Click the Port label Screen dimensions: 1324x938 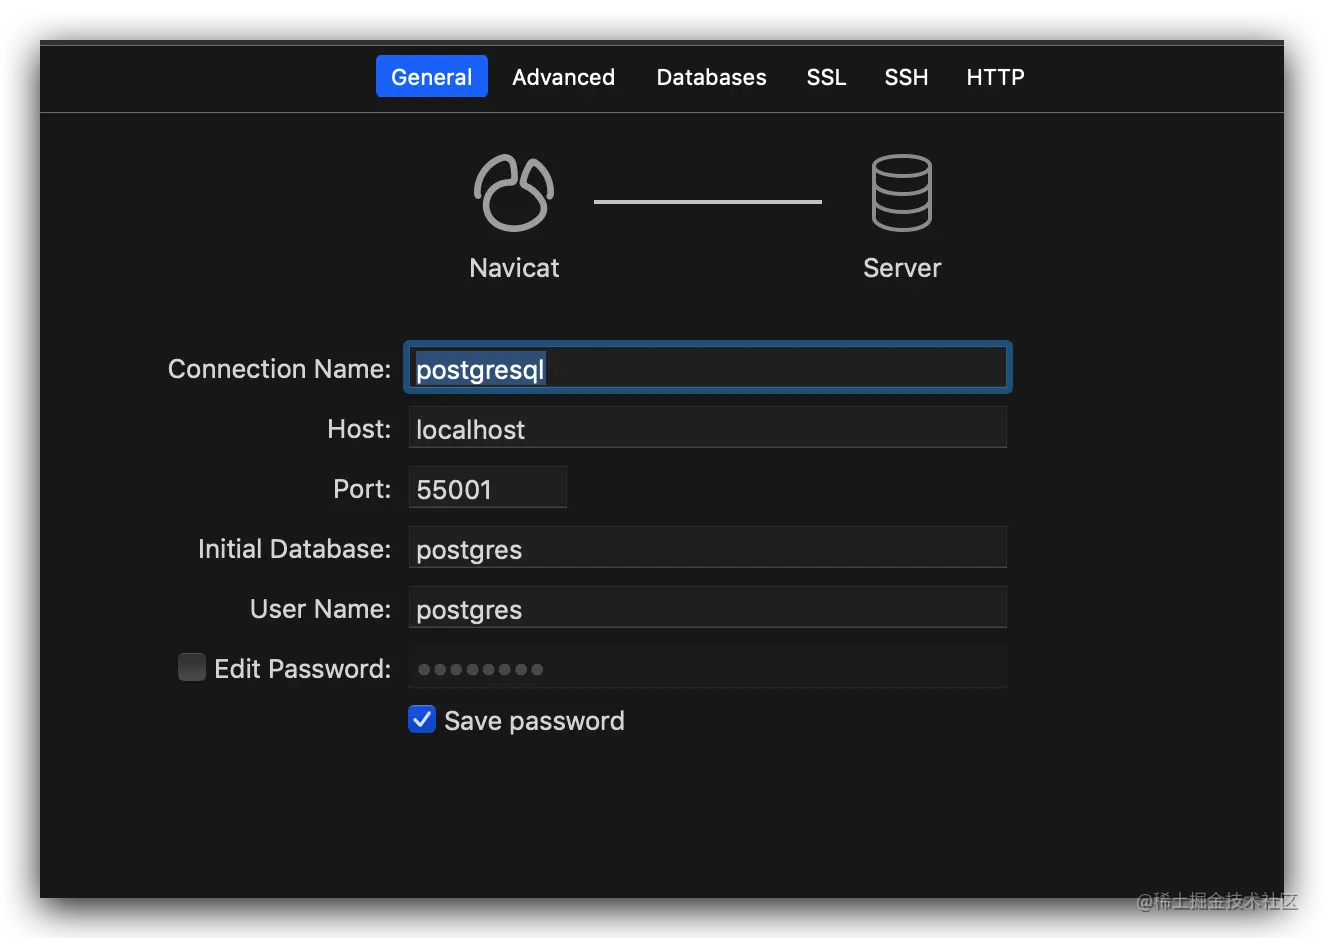click(x=362, y=489)
